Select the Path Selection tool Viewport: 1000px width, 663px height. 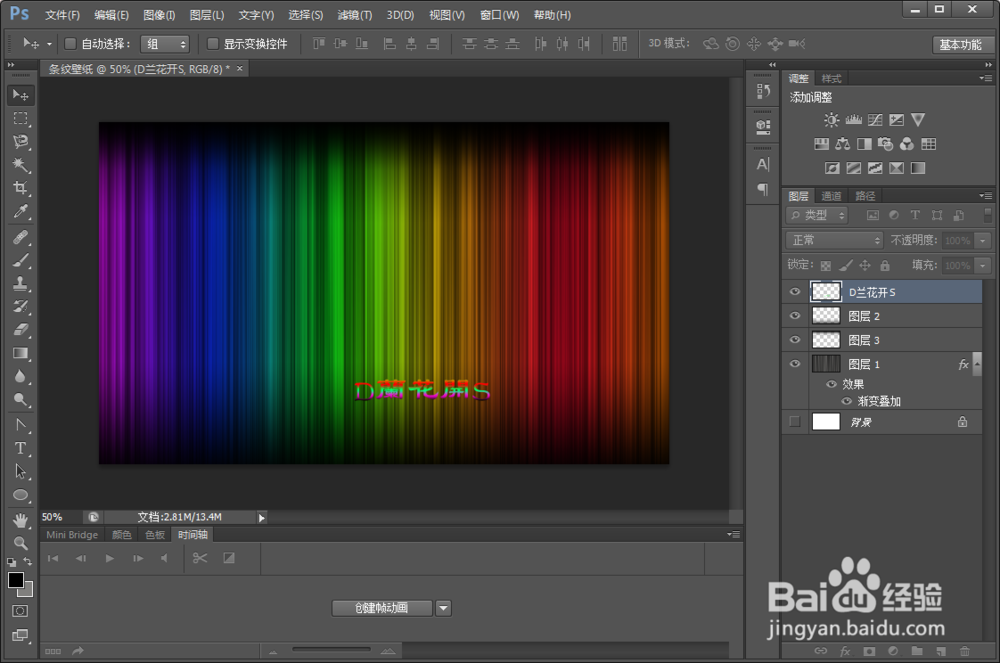pos(20,472)
